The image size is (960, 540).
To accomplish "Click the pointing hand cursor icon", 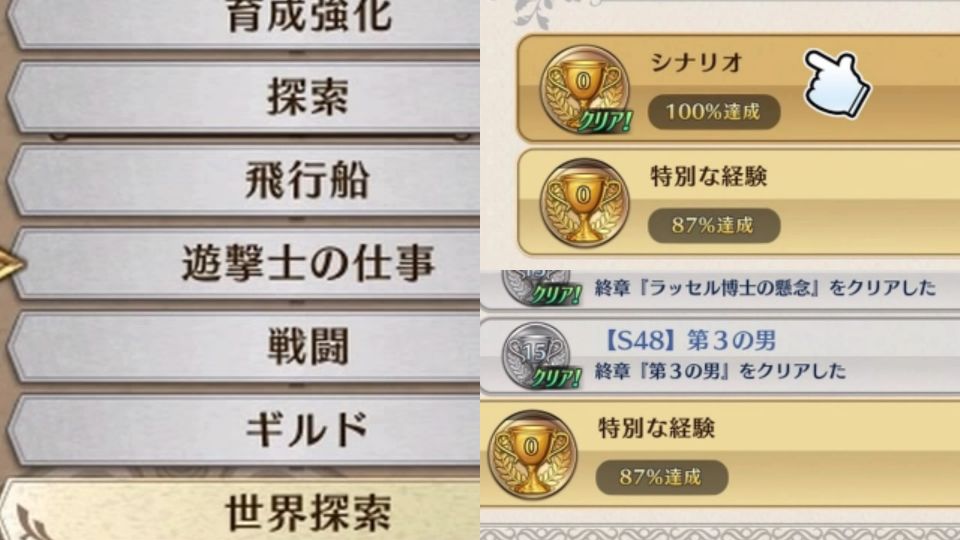I will point(837,84).
